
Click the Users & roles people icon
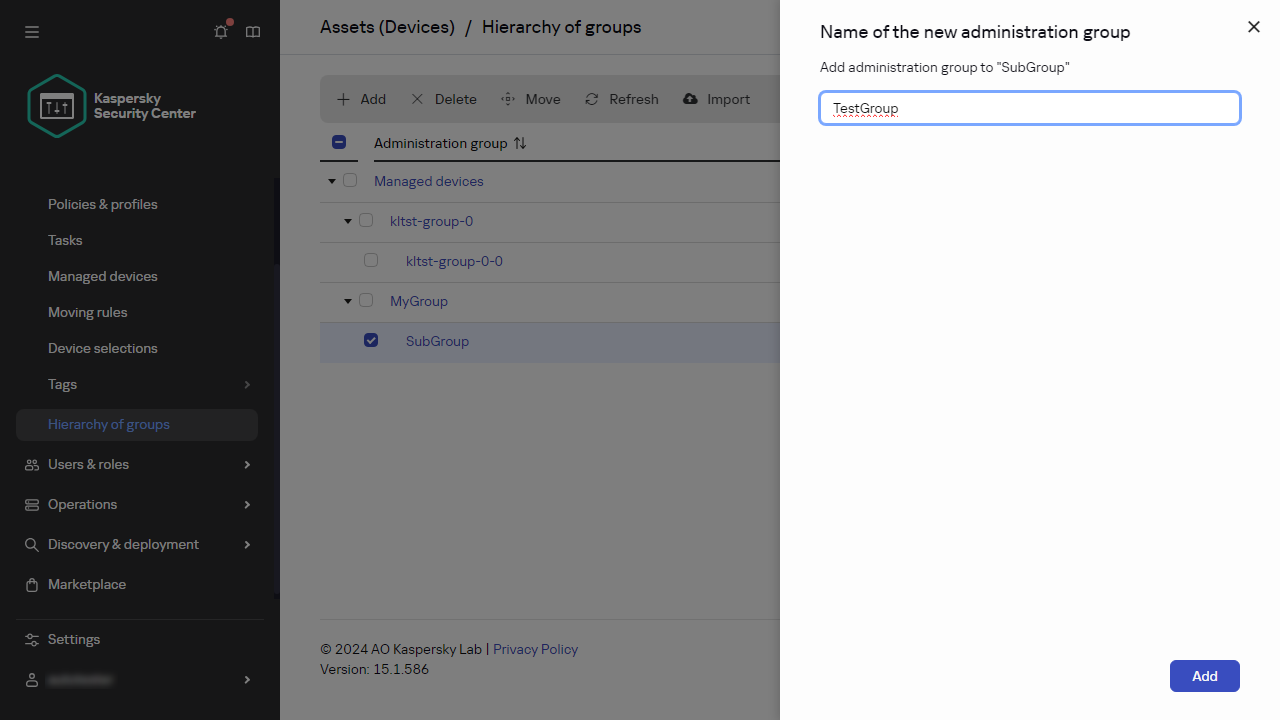pos(32,464)
